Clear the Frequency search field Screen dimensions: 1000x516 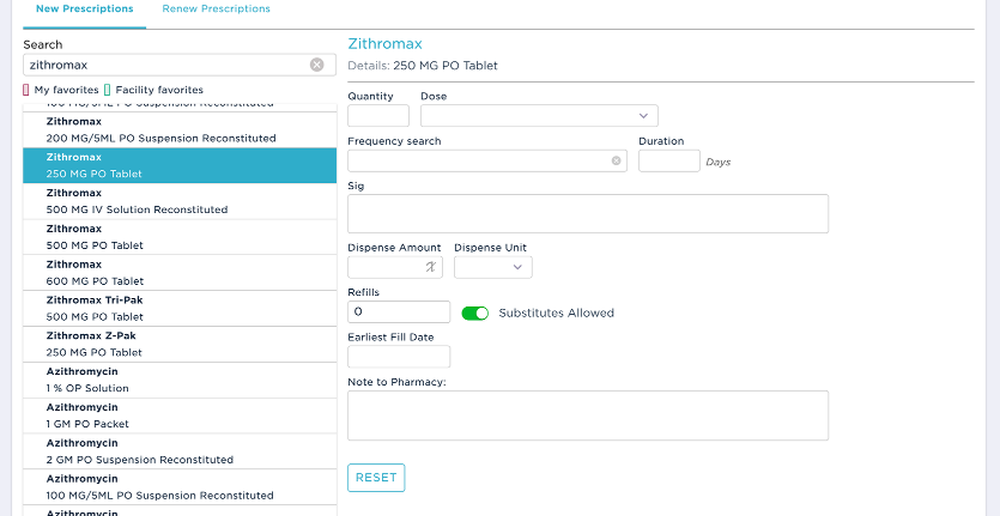click(x=616, y=161)
